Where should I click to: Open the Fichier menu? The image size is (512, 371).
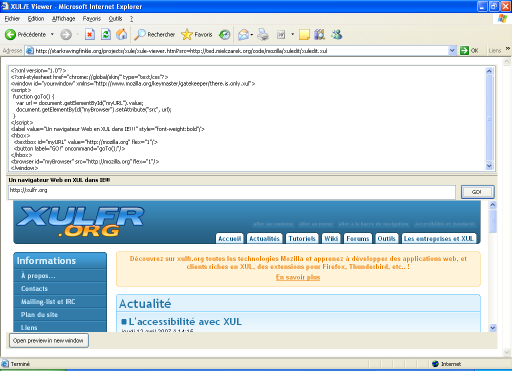coord(12,19)
